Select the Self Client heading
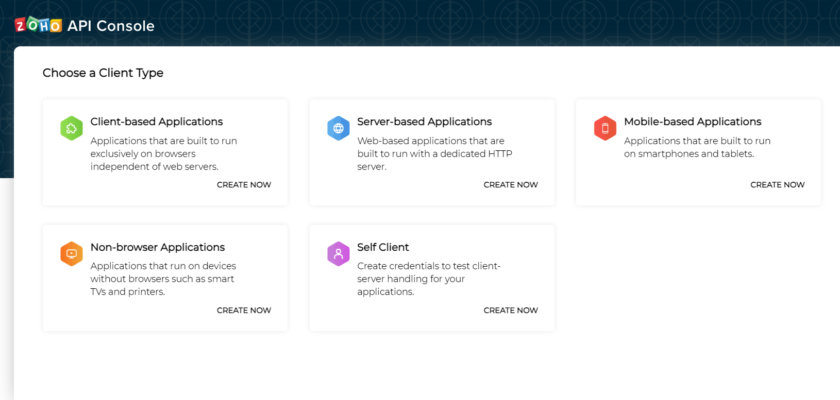Viewport: 840px width, 400px height. [x=383, y=247]
